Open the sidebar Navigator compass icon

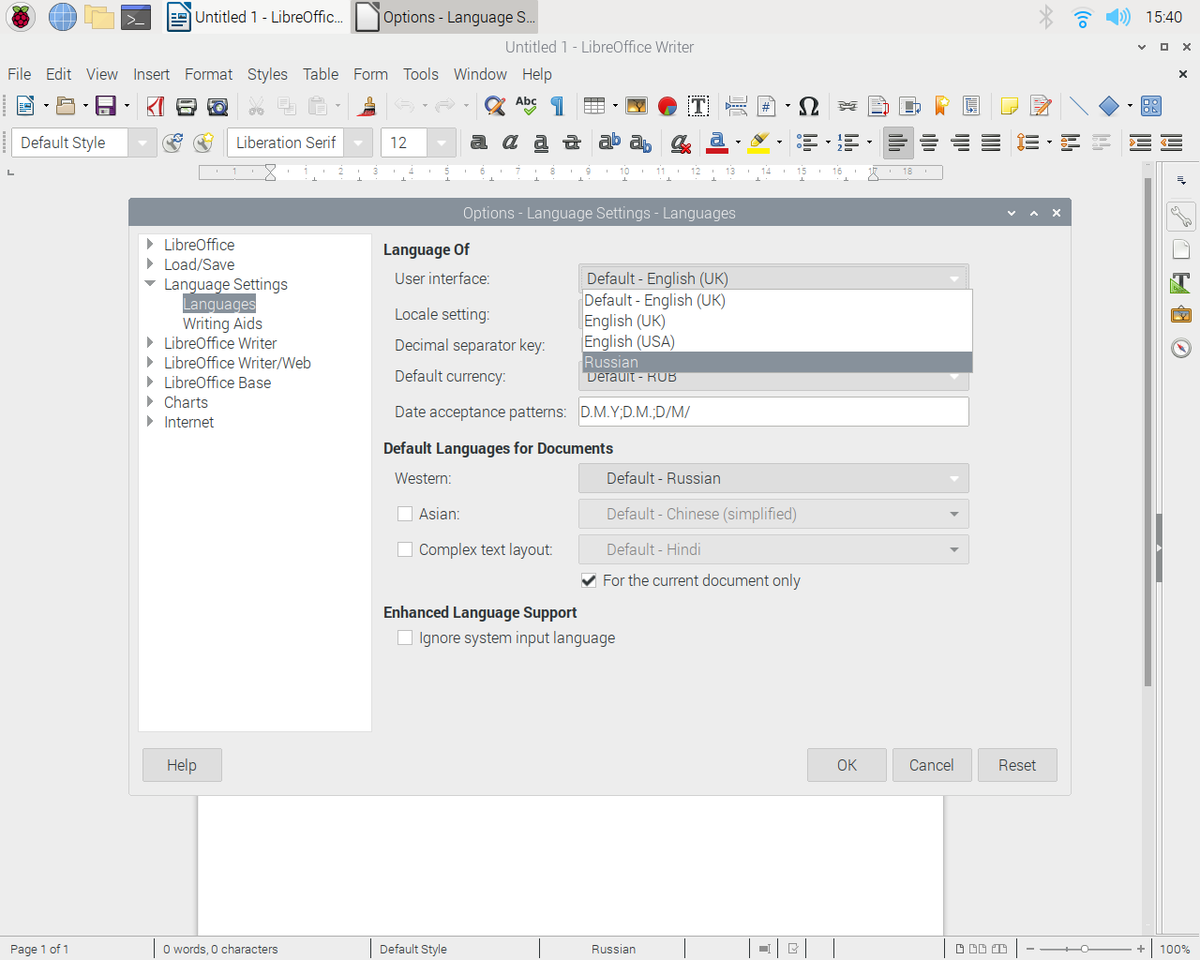1181,349
